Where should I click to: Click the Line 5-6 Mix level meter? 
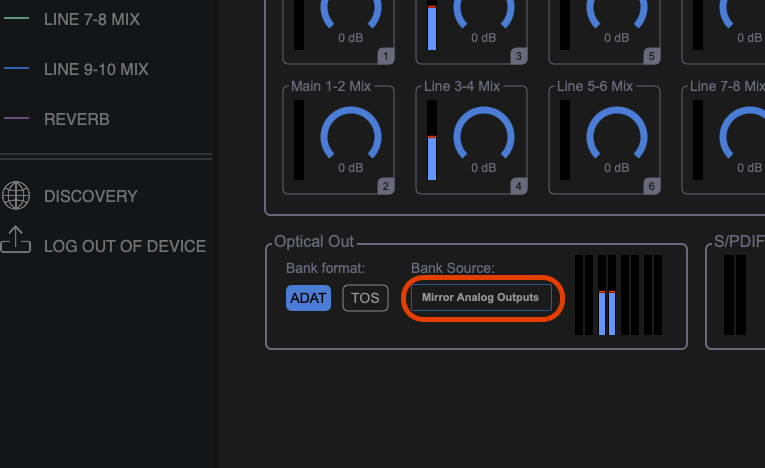(565, 140)
